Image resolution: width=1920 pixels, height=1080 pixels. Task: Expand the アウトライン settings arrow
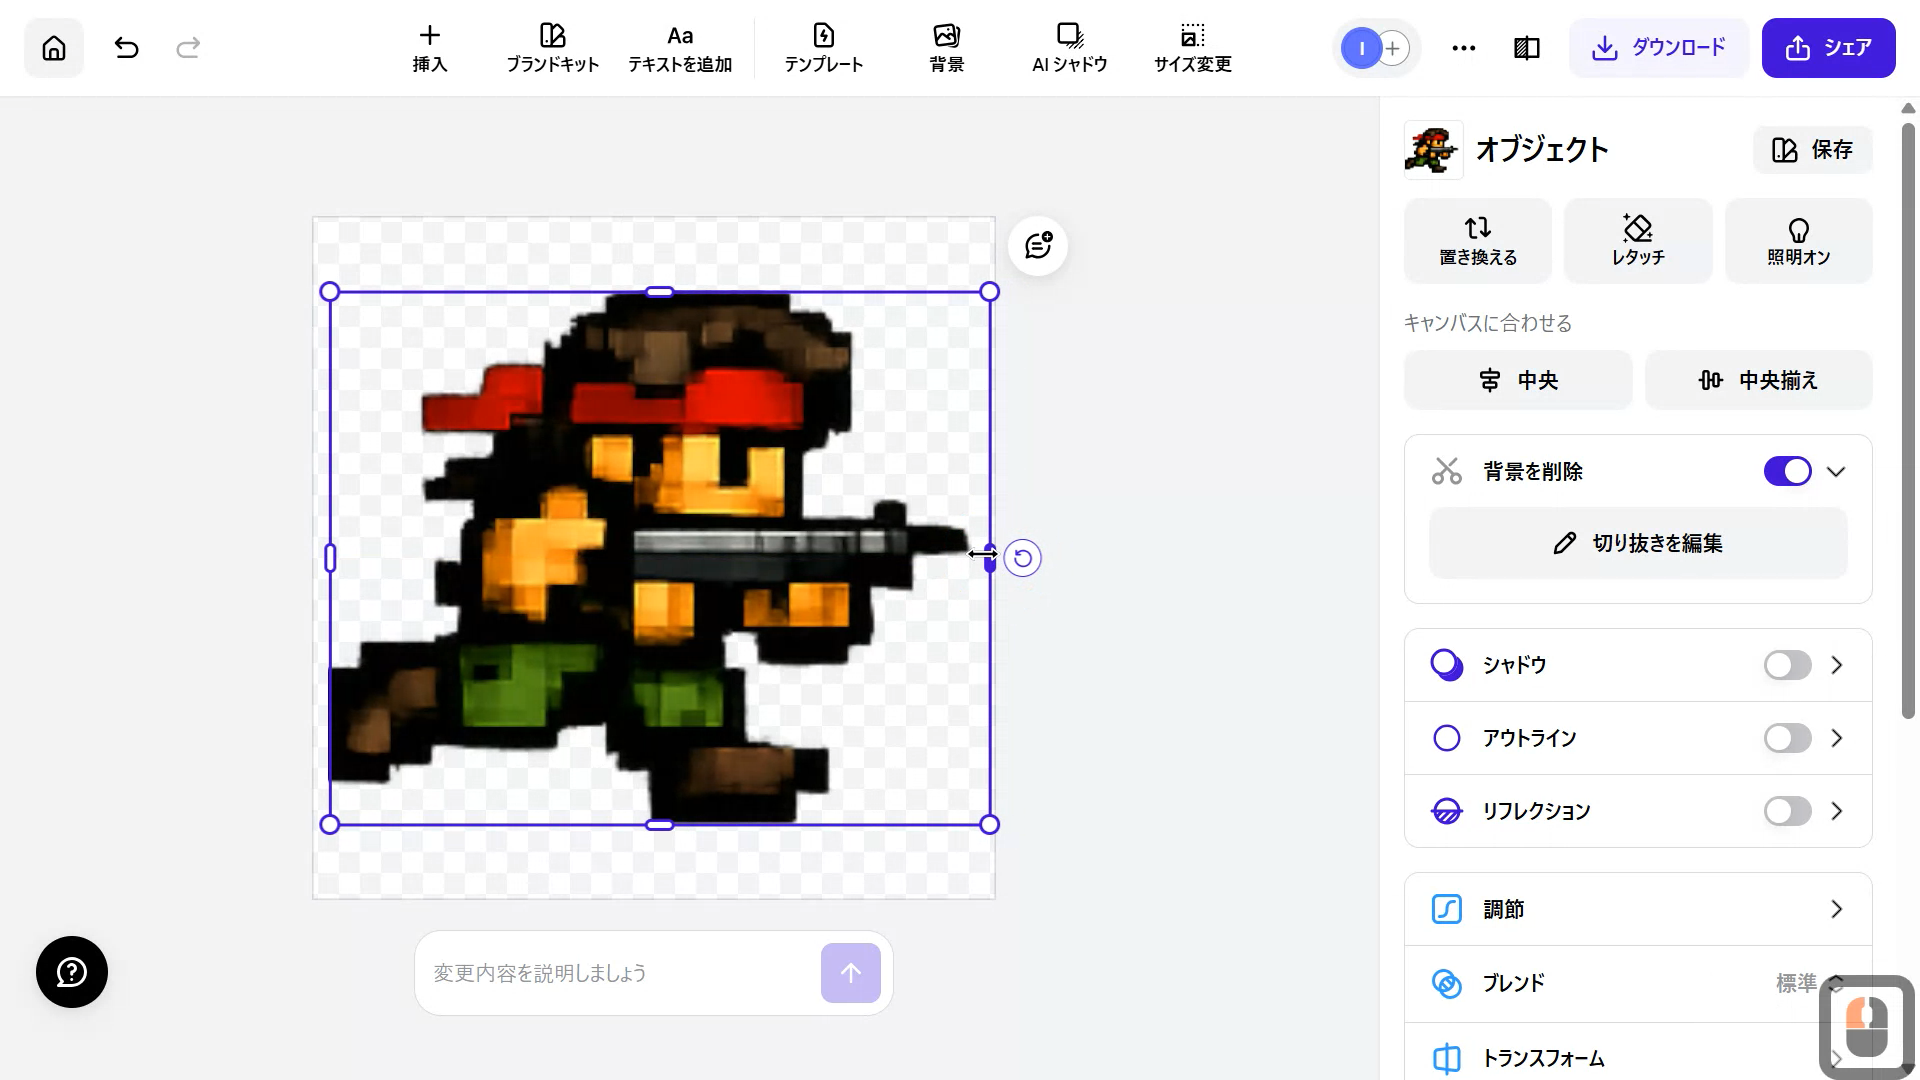(x=1836, y=738)
